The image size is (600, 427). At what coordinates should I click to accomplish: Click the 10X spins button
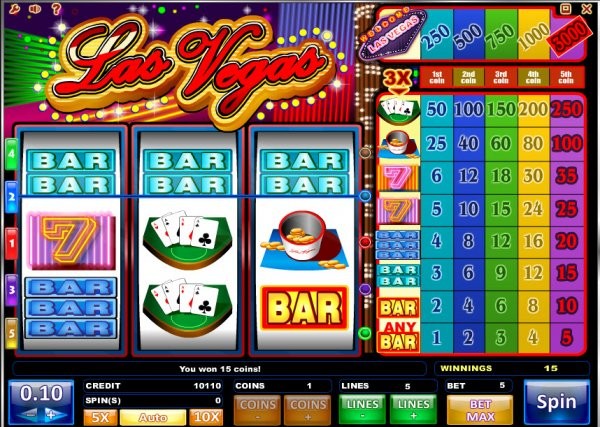[x=206, y=417]
